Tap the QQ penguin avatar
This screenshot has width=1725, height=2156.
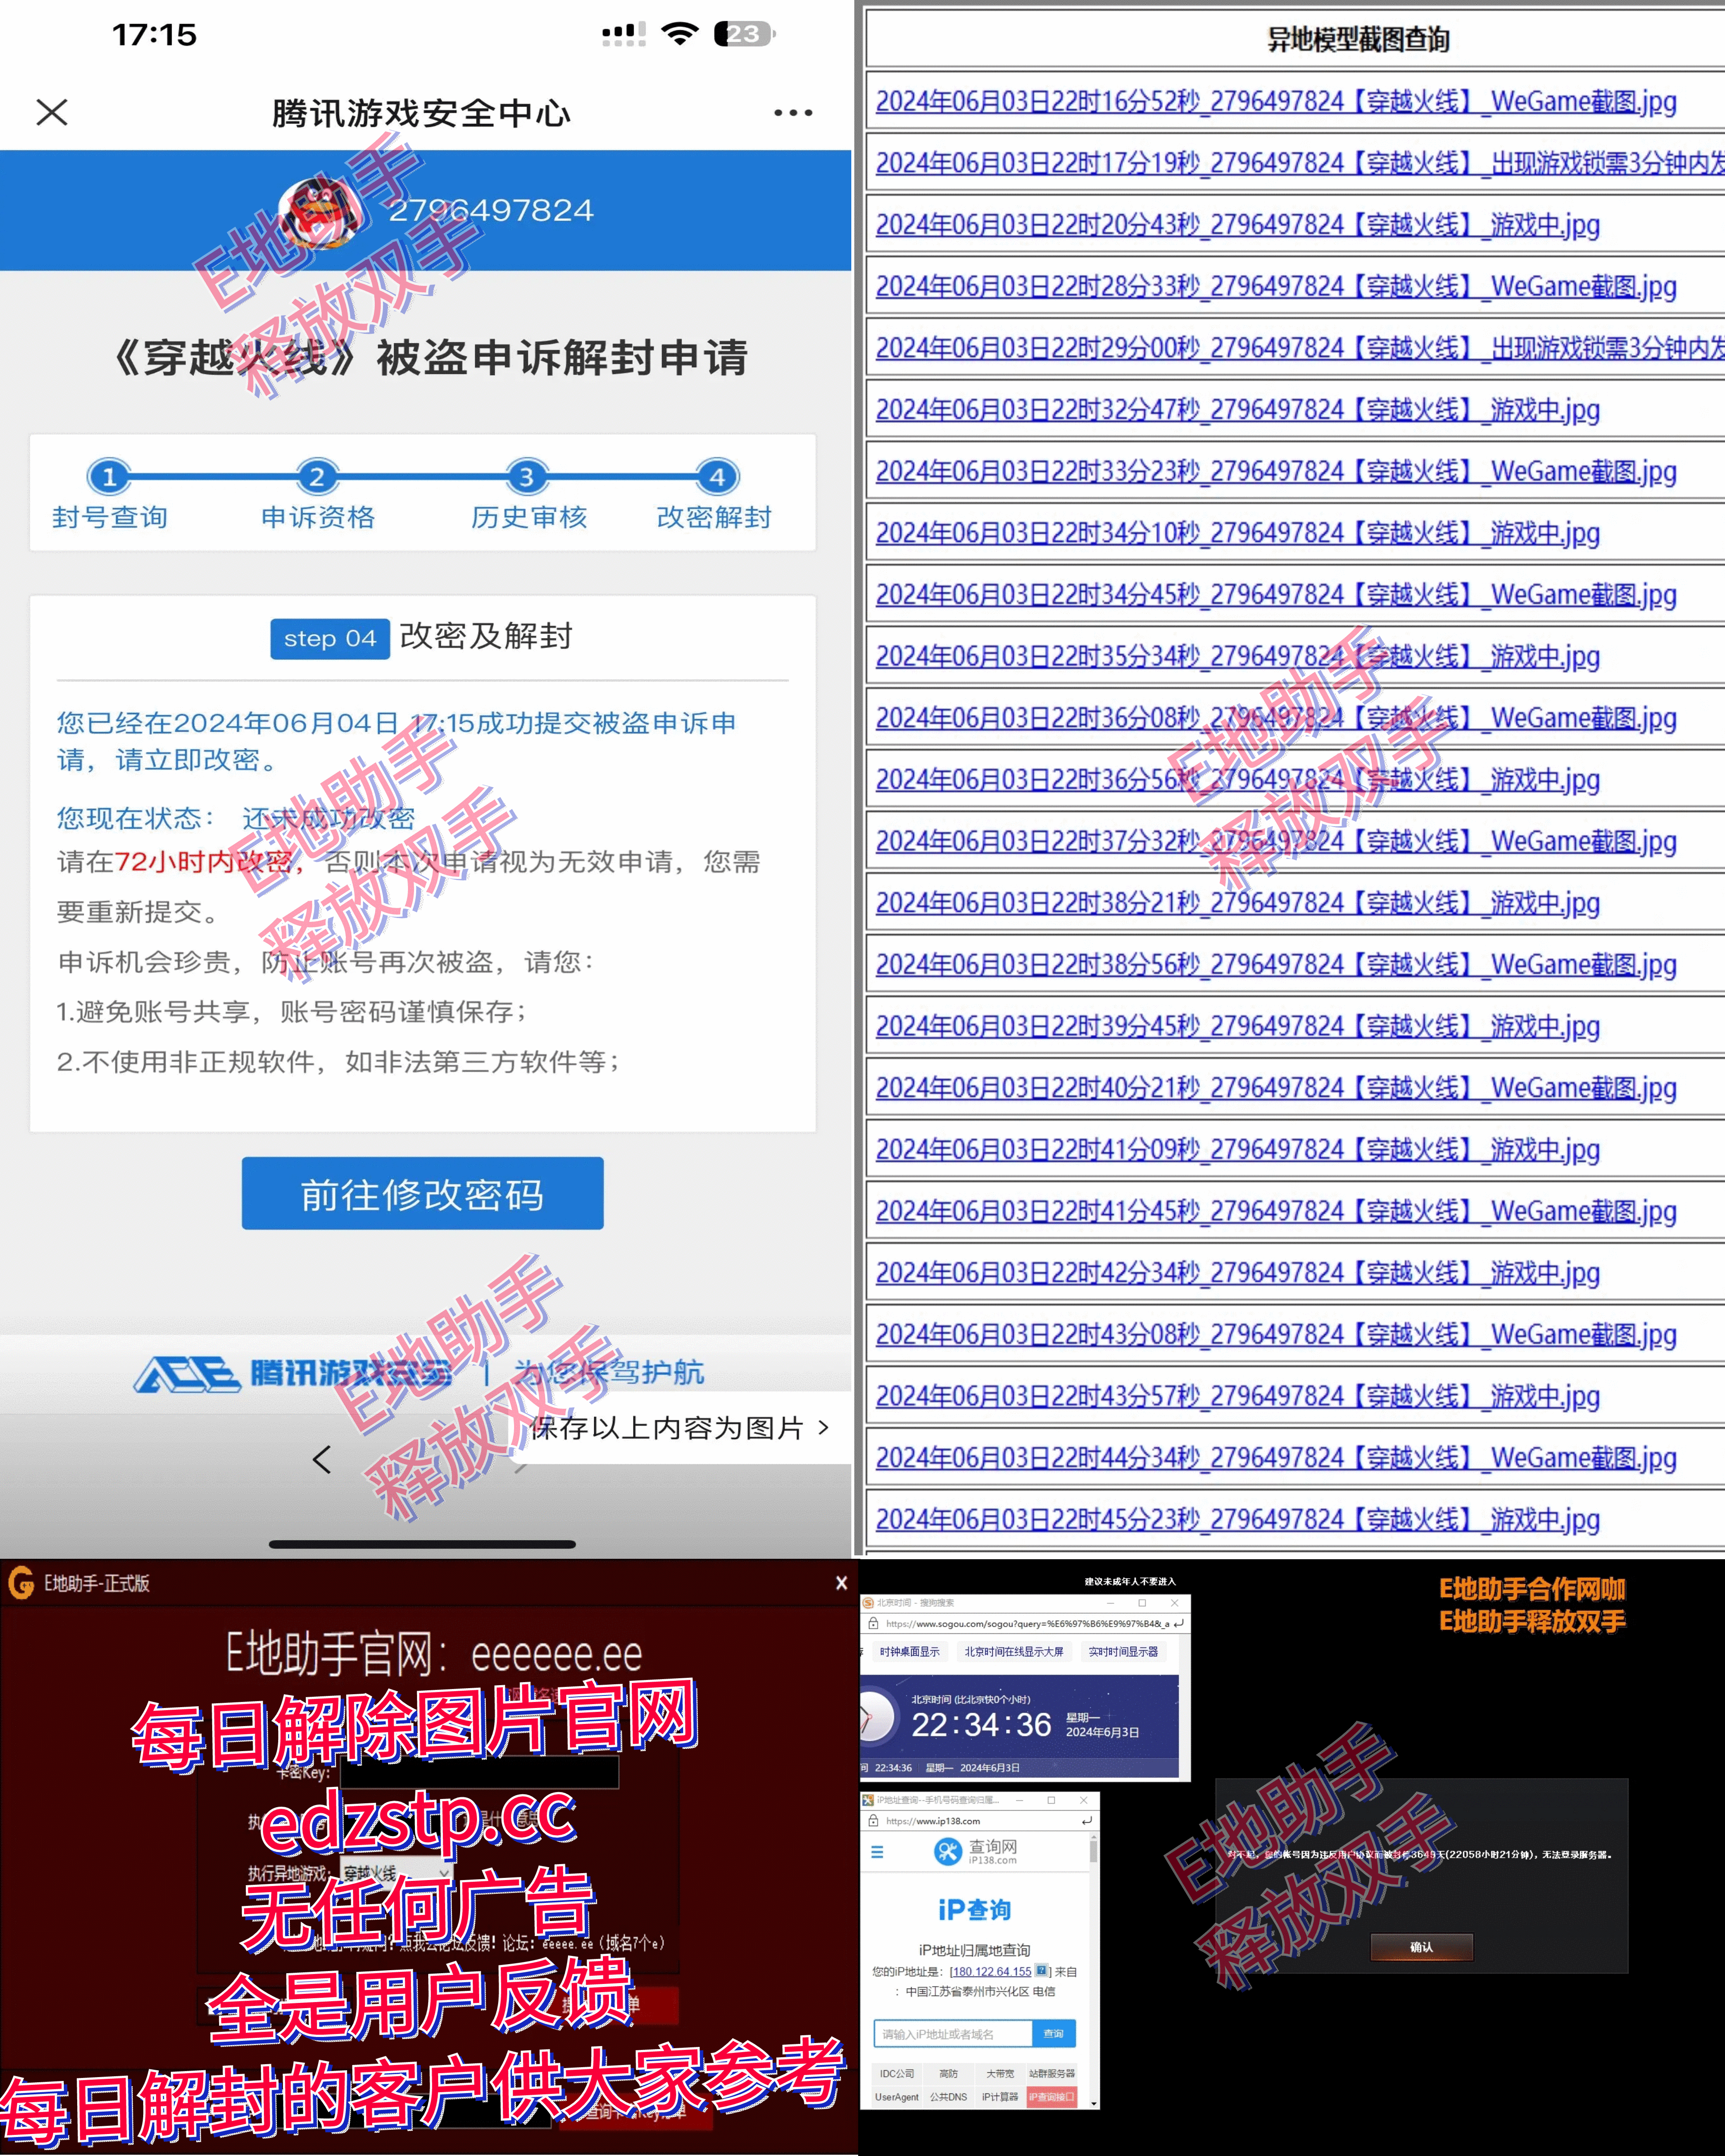coord(320,212)
